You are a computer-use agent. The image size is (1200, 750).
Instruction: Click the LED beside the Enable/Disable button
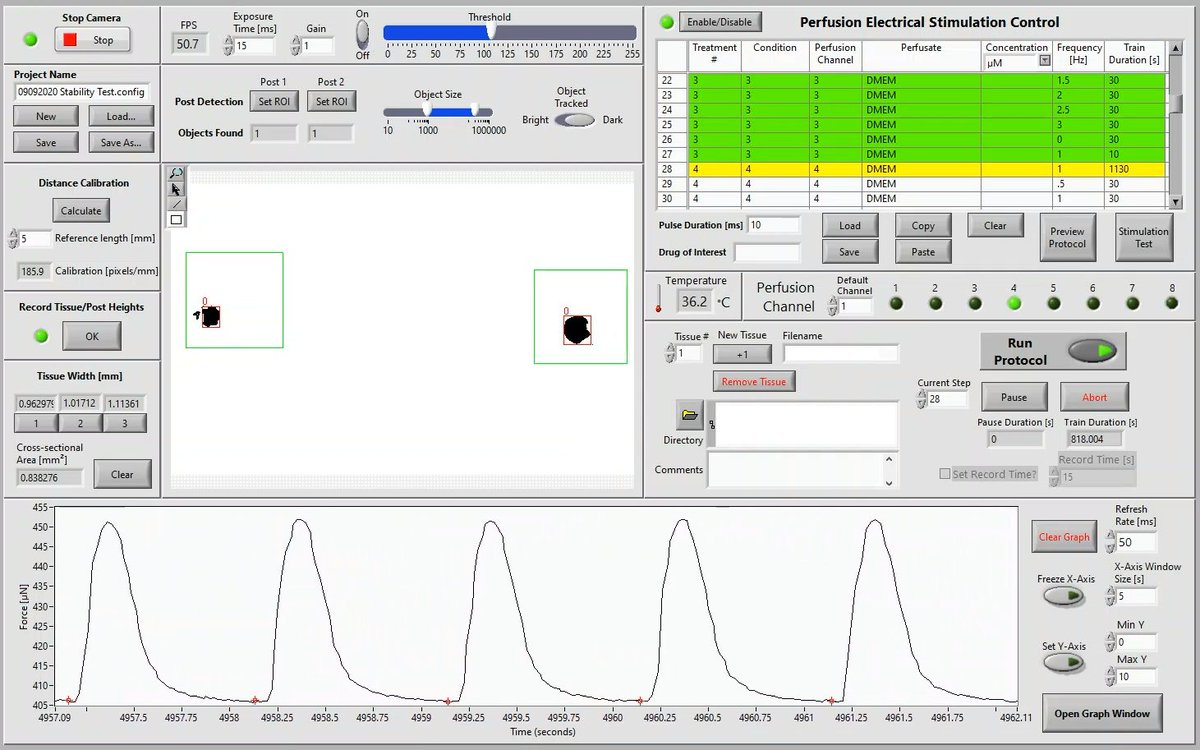coord(669,21)
